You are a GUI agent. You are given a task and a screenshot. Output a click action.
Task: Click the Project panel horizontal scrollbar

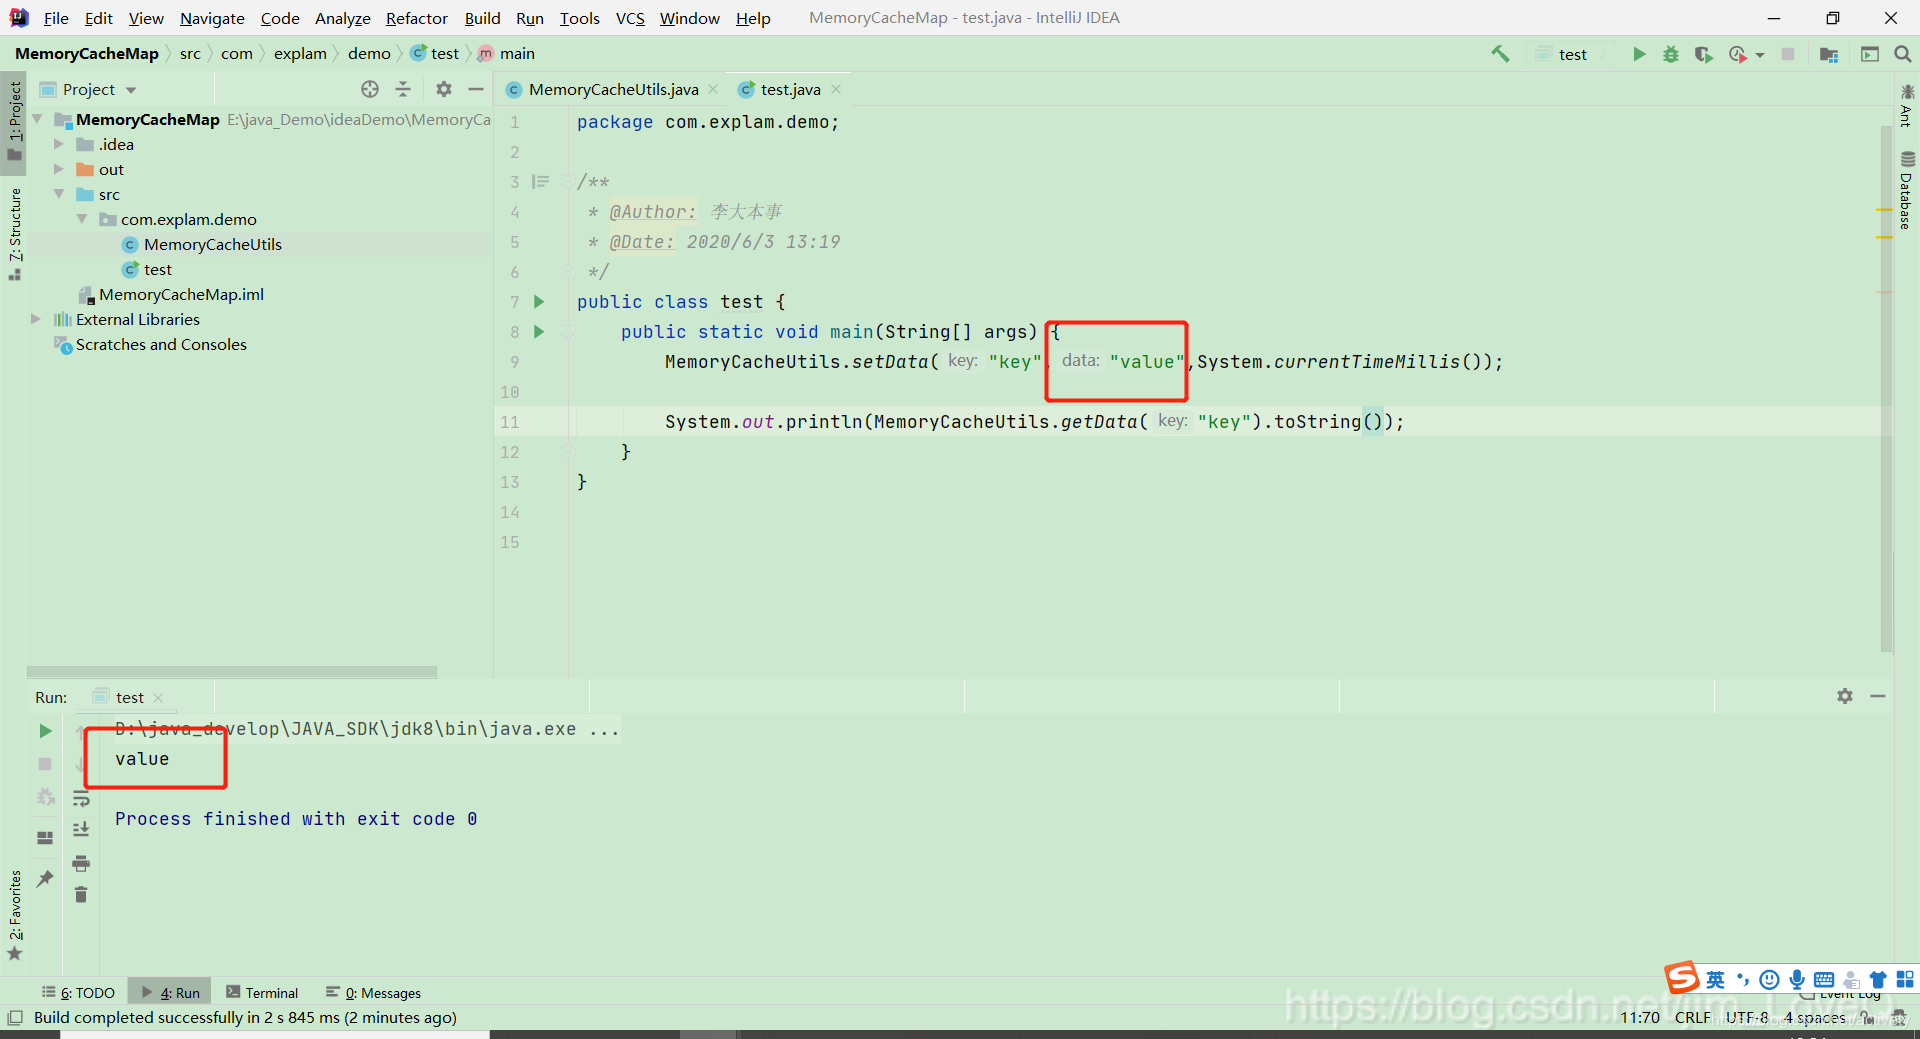click(232, 672)
